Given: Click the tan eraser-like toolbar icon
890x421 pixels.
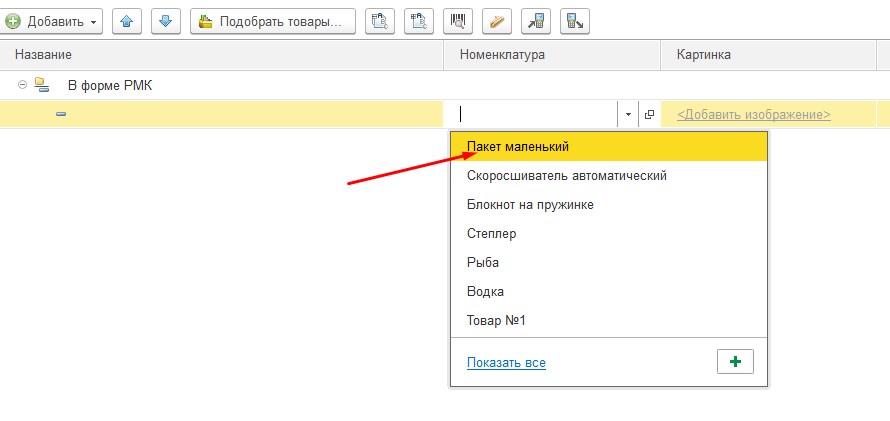Looking at the screenshot, I should (x=497, y=22).
